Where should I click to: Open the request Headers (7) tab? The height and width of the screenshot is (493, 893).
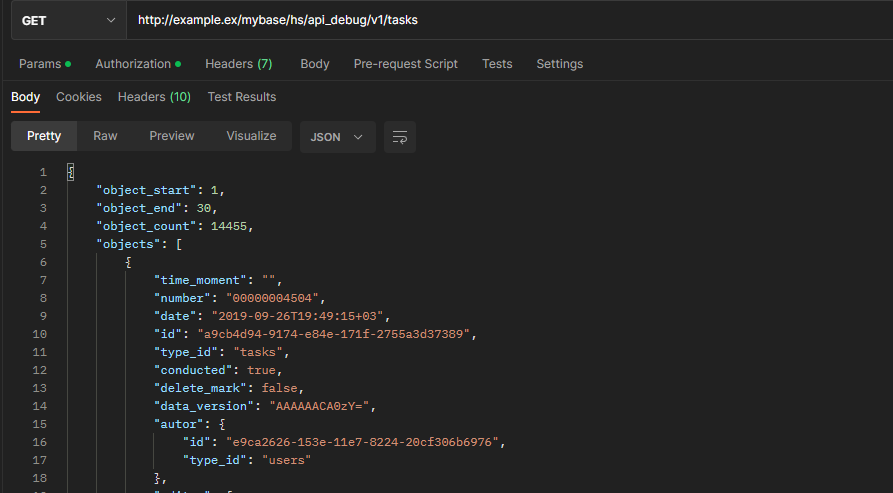[238, 64]
